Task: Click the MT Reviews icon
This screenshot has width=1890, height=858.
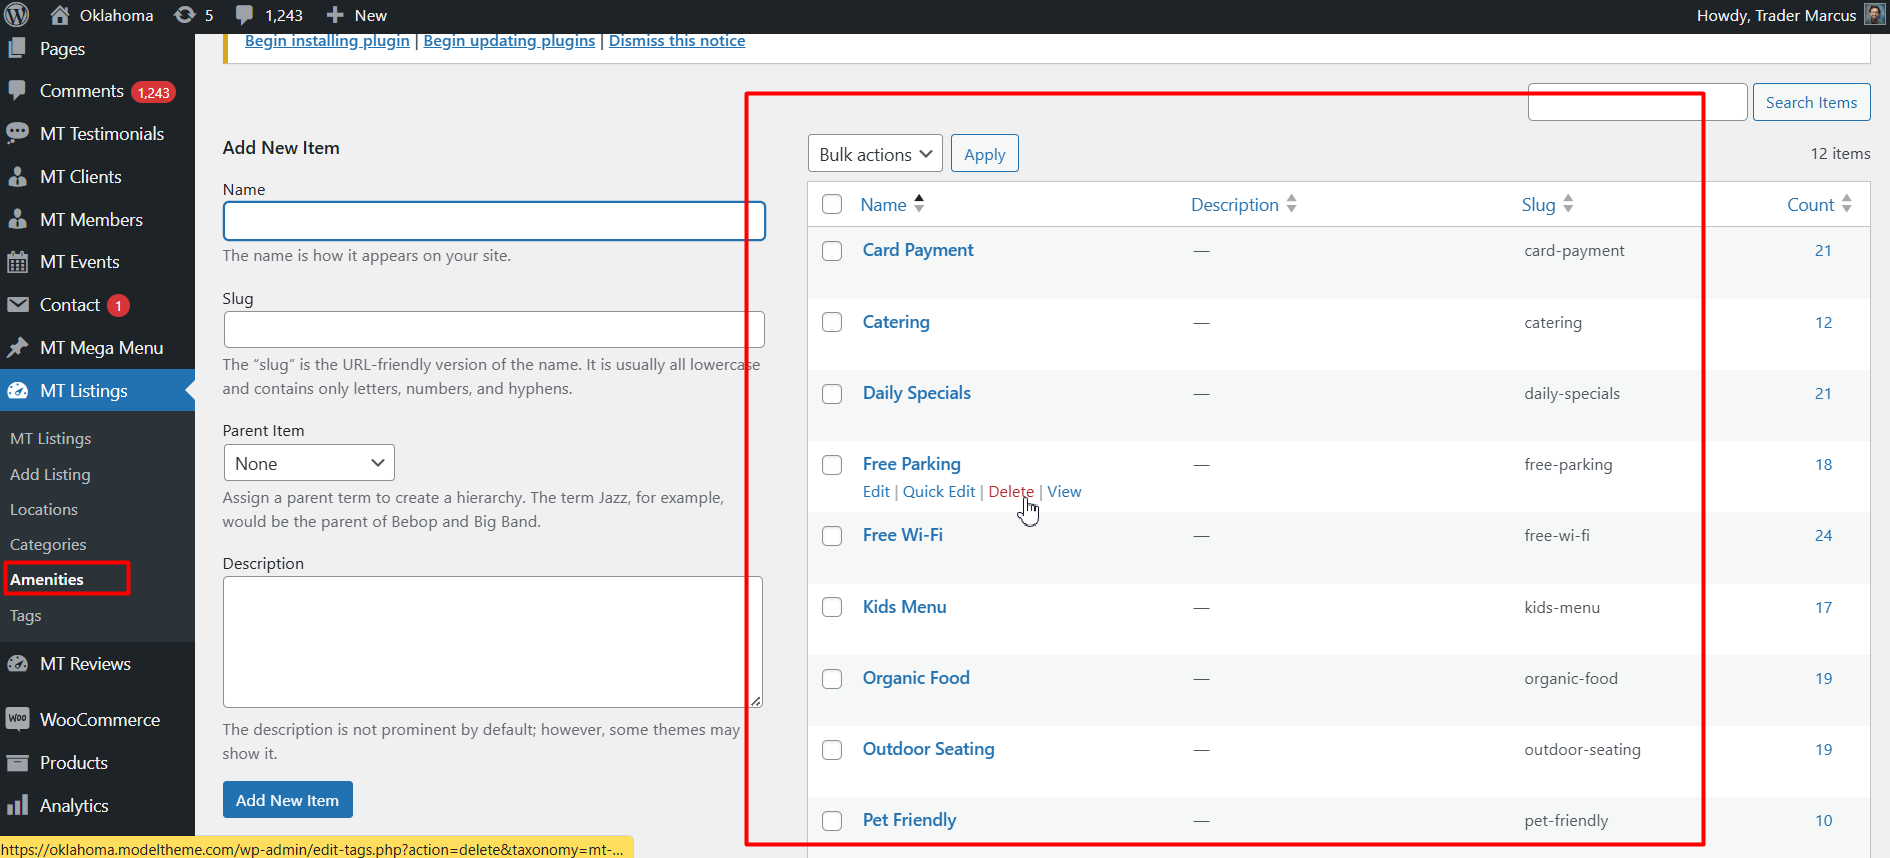Action: coord(17,664)
